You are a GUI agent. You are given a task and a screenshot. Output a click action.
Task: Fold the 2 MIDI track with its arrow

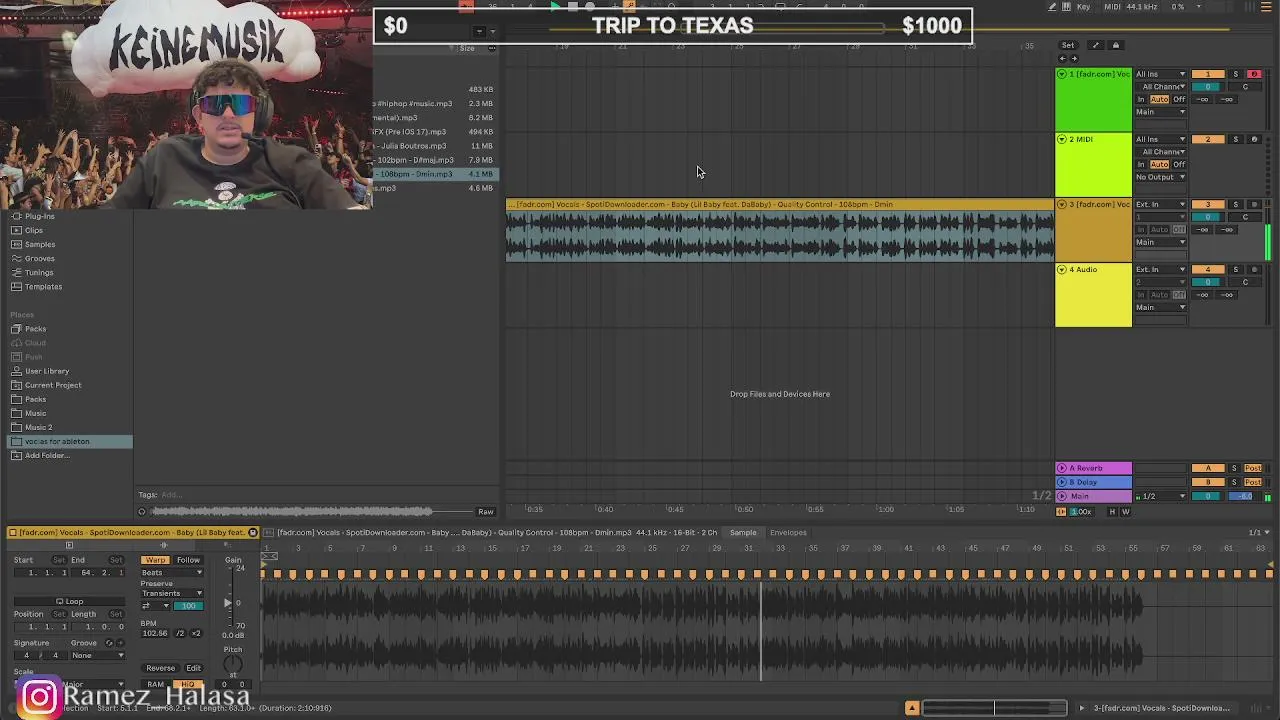pos(1062,139)
